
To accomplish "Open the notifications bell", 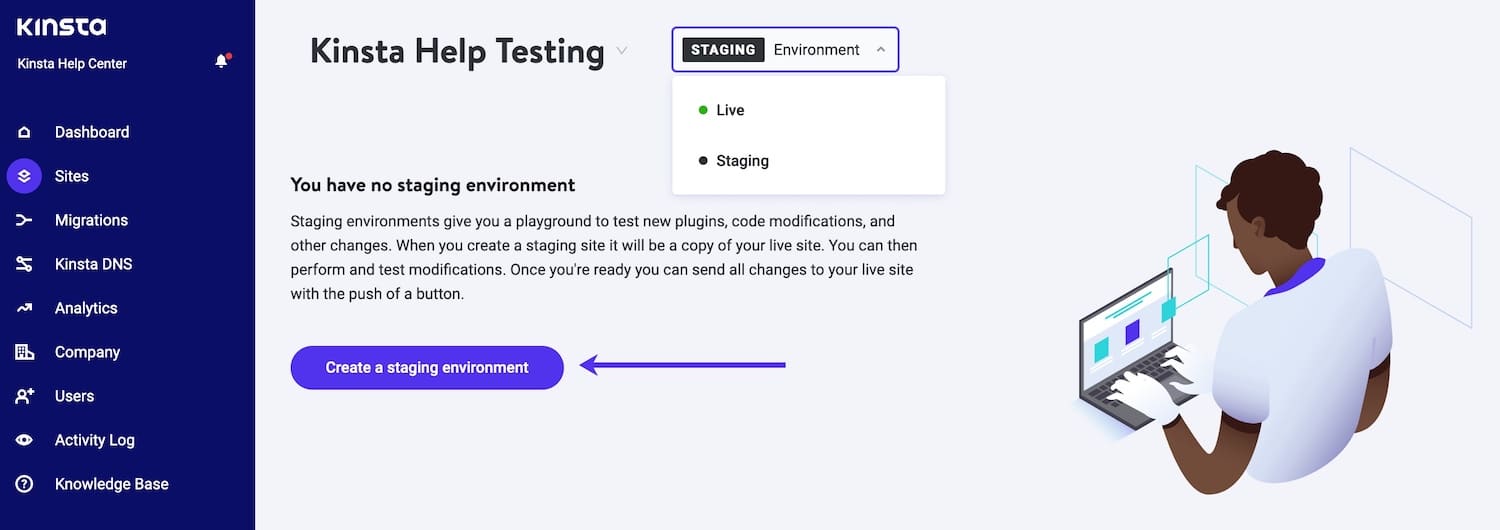I will [x=221, y=62].
